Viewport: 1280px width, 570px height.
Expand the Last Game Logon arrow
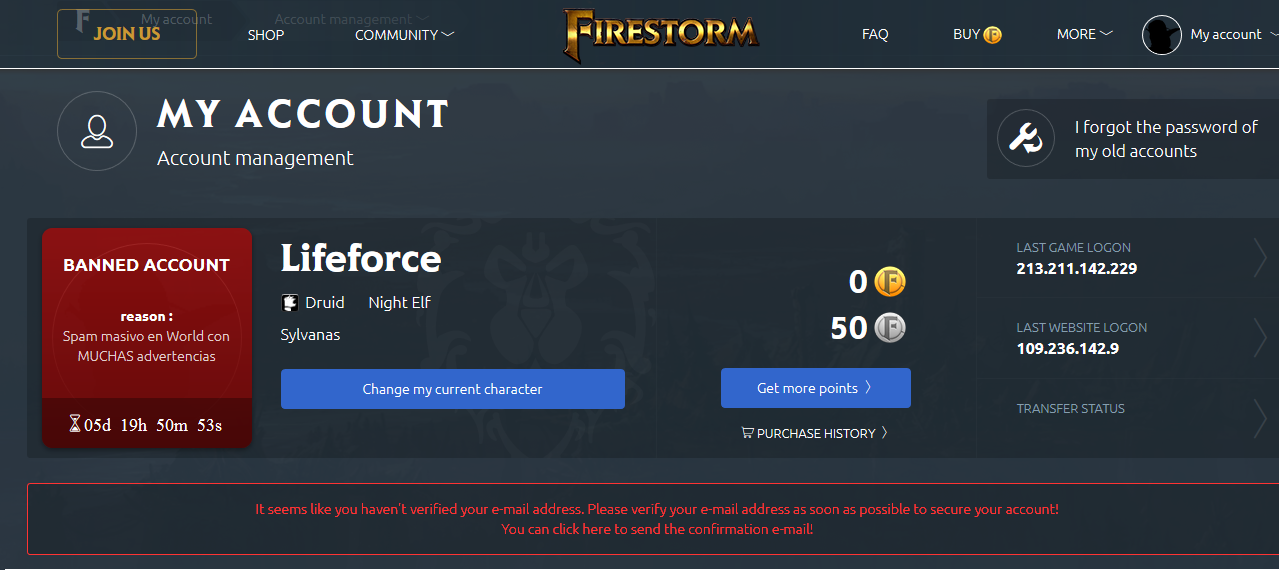point(1260,258)
